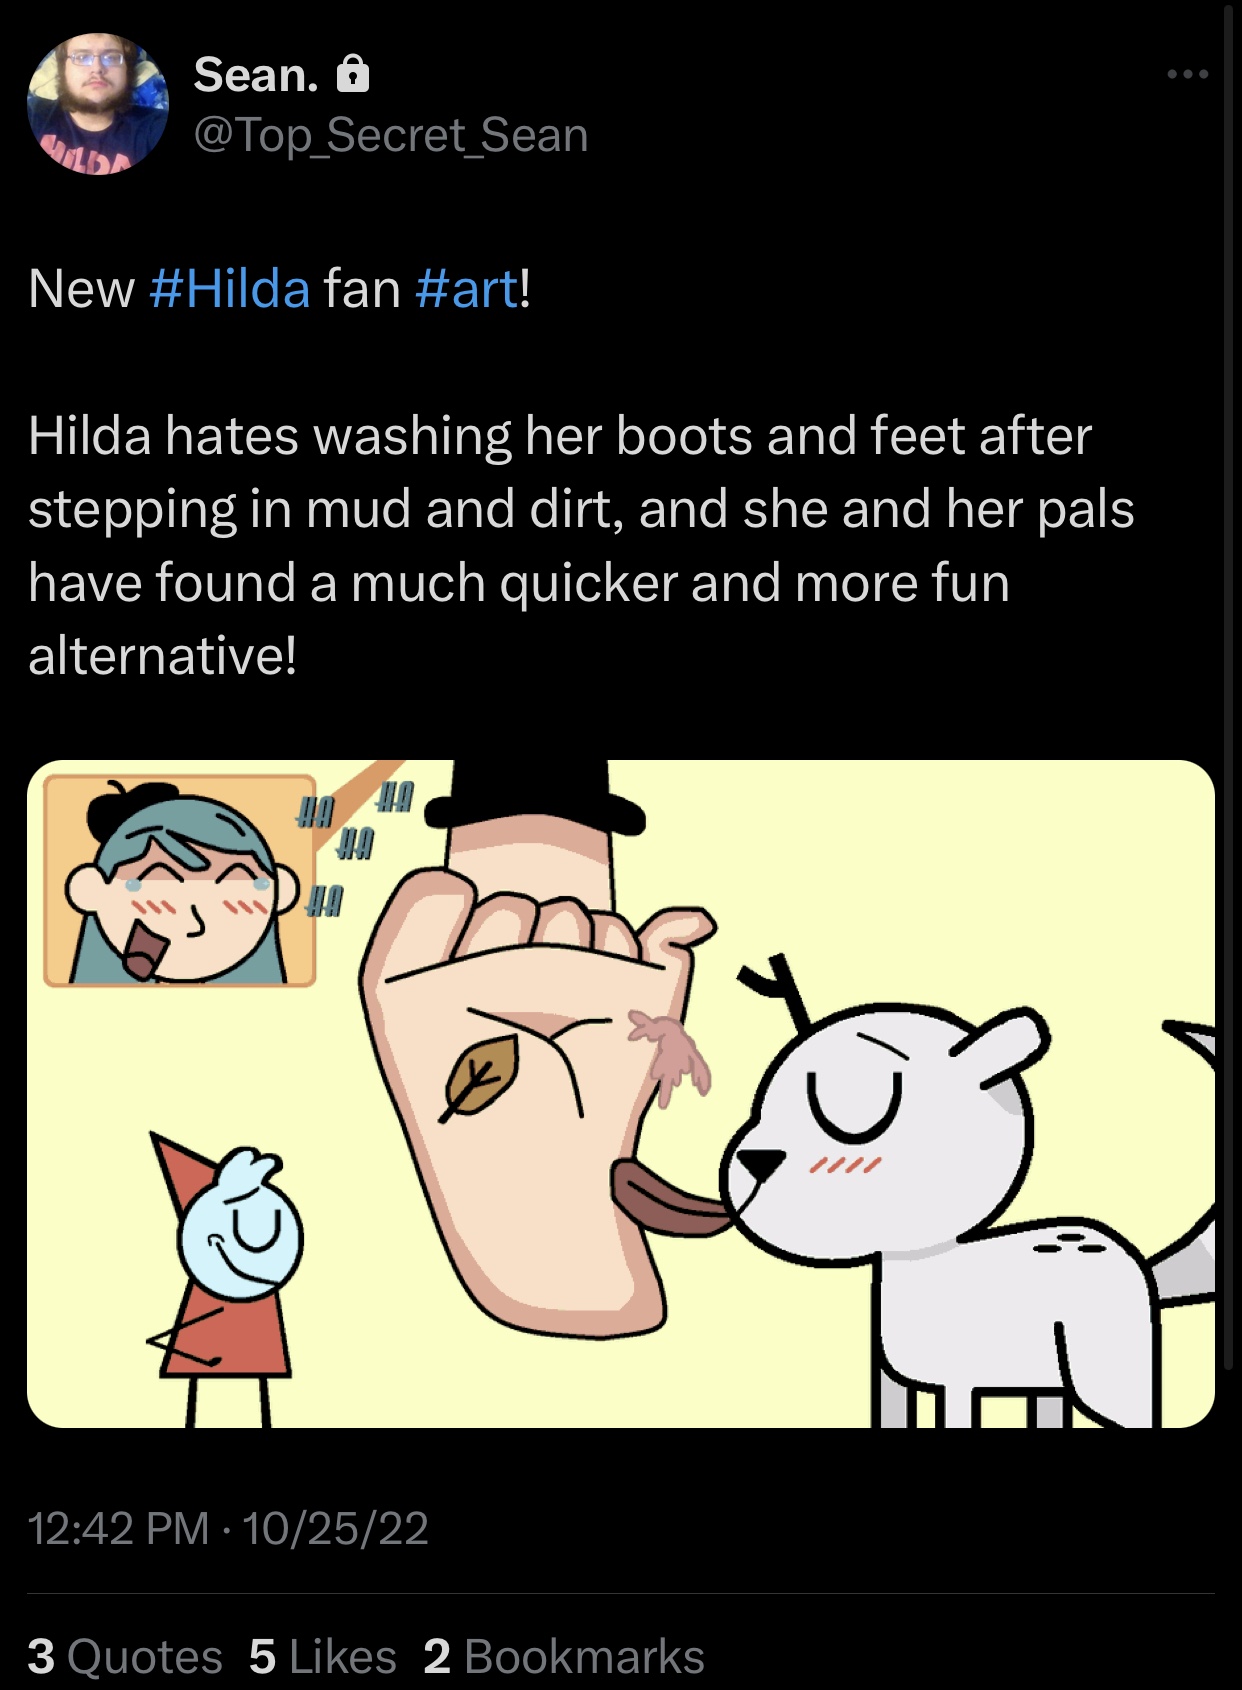Image resolution: width=1242 pixels, height=1690 pixels.
Task: Open the 2 Bookmarks count
Action: 564,1657
